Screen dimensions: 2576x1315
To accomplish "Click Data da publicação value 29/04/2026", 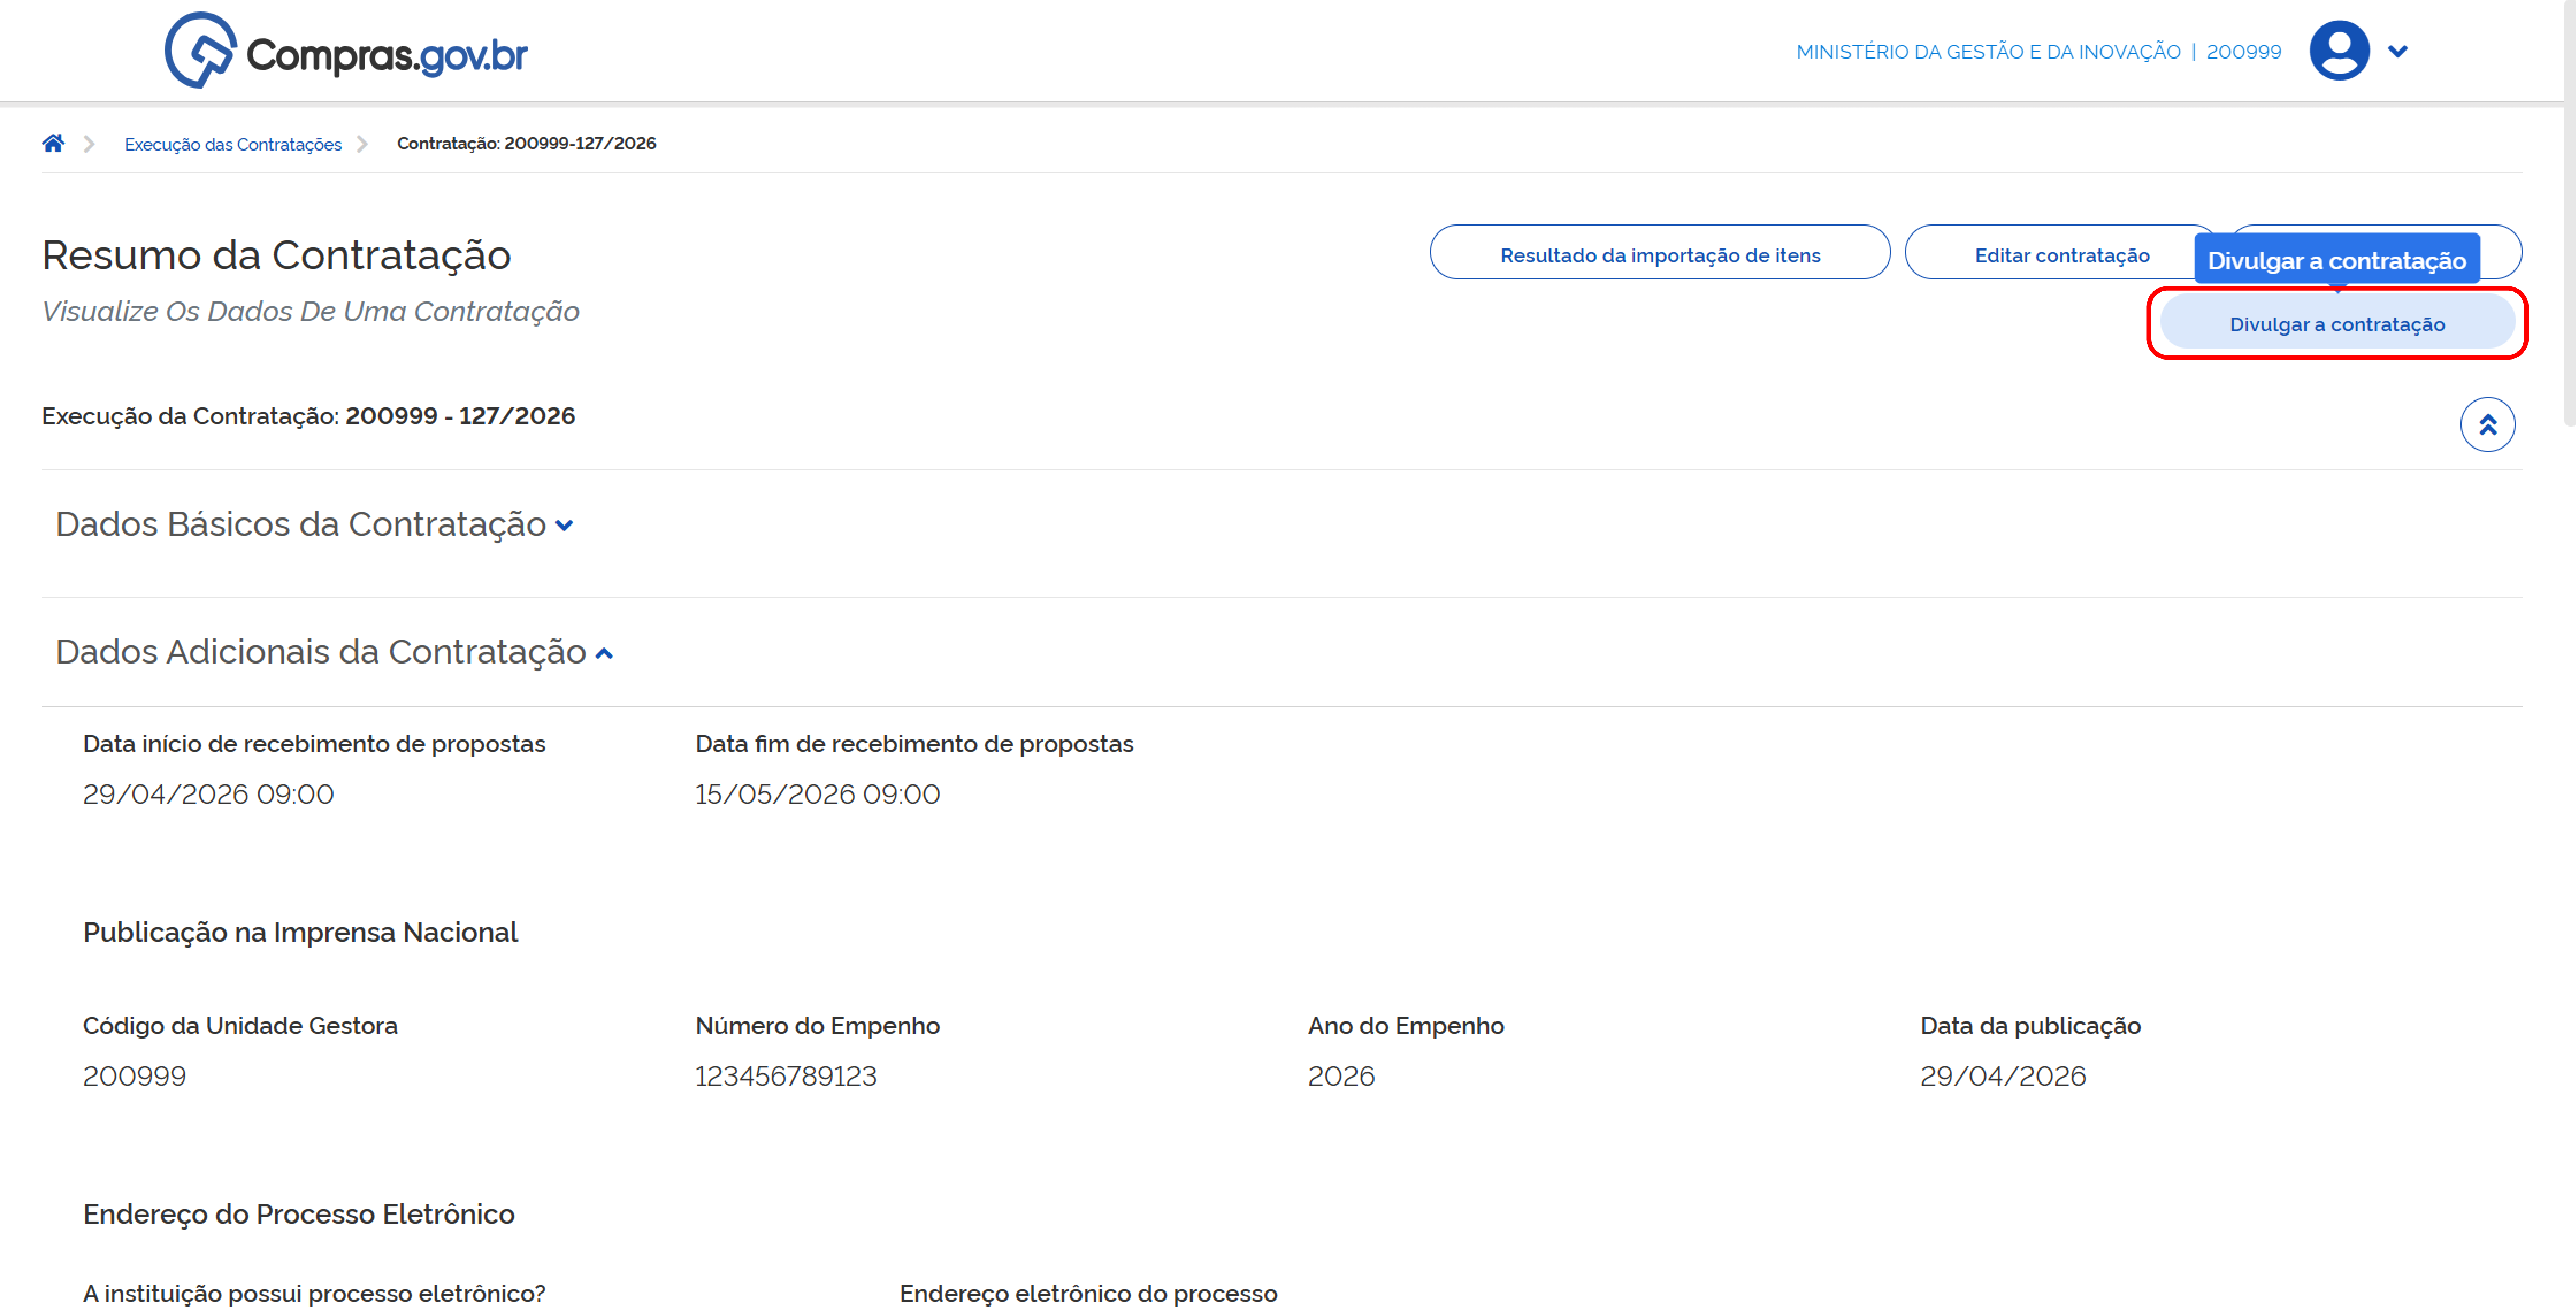I will (x=2003, y=1076).
